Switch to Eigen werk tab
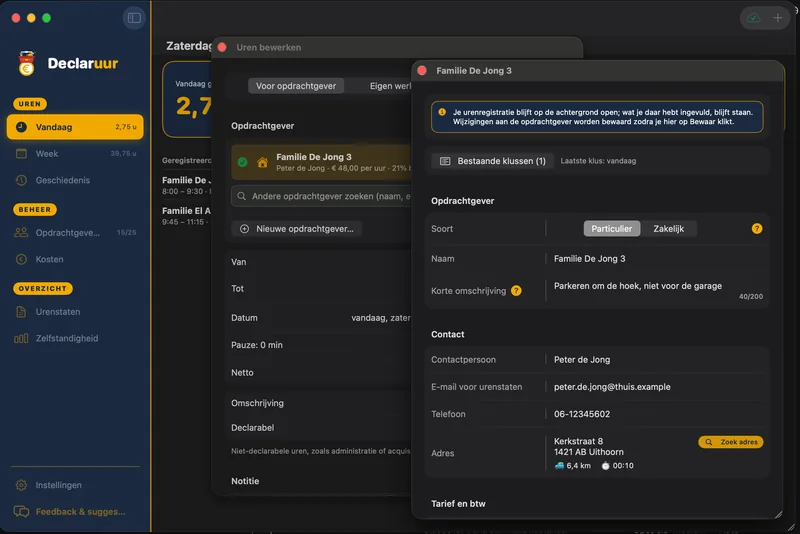The height and width of the screenshot is (534, 800). (390, 86)
